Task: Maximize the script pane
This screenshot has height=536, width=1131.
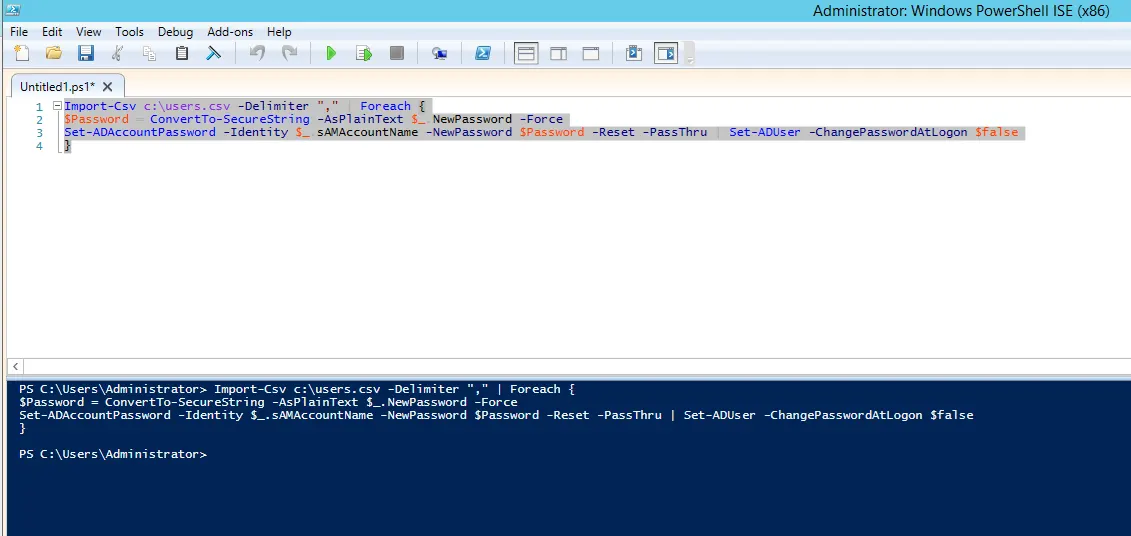Action: [x=591, y=53]
